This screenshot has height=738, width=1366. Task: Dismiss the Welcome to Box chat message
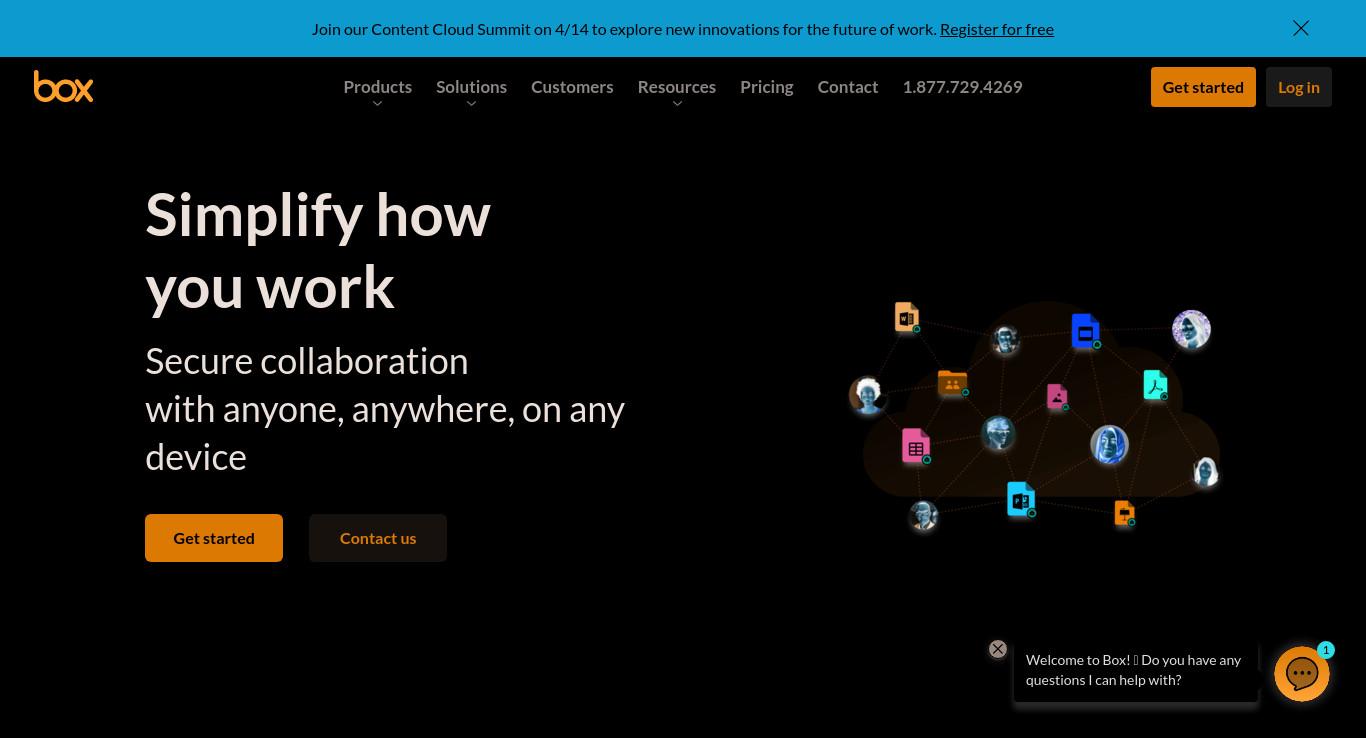point(998,649)
